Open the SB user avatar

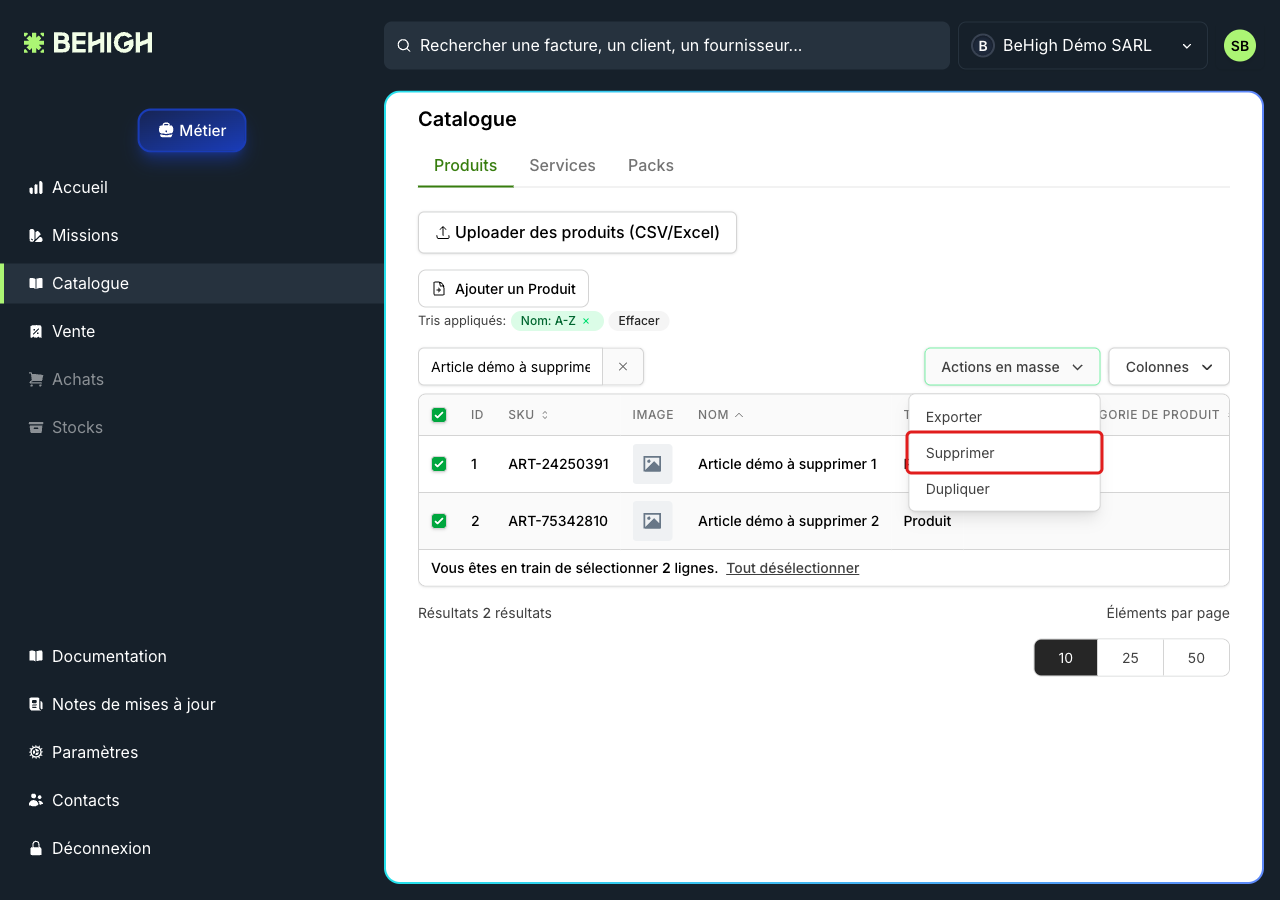(1239, 46)
